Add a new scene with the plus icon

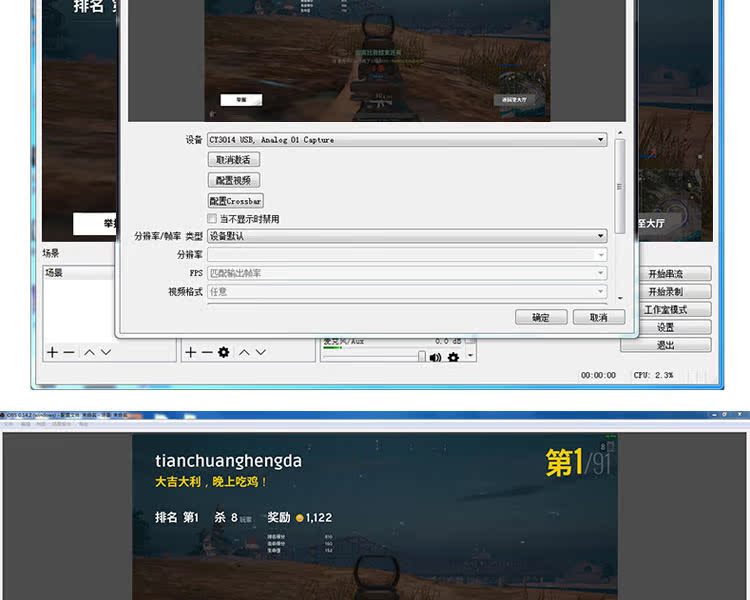[x=52, y=353]
